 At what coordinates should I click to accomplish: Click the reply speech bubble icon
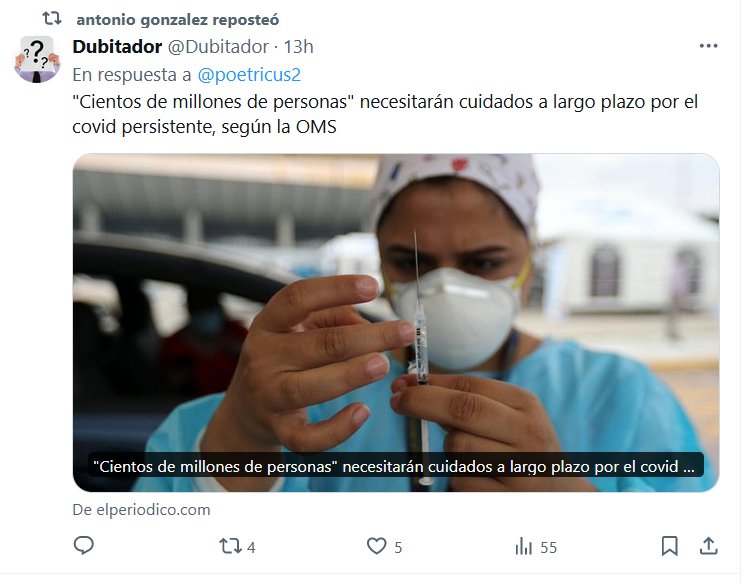pos(84,546)
